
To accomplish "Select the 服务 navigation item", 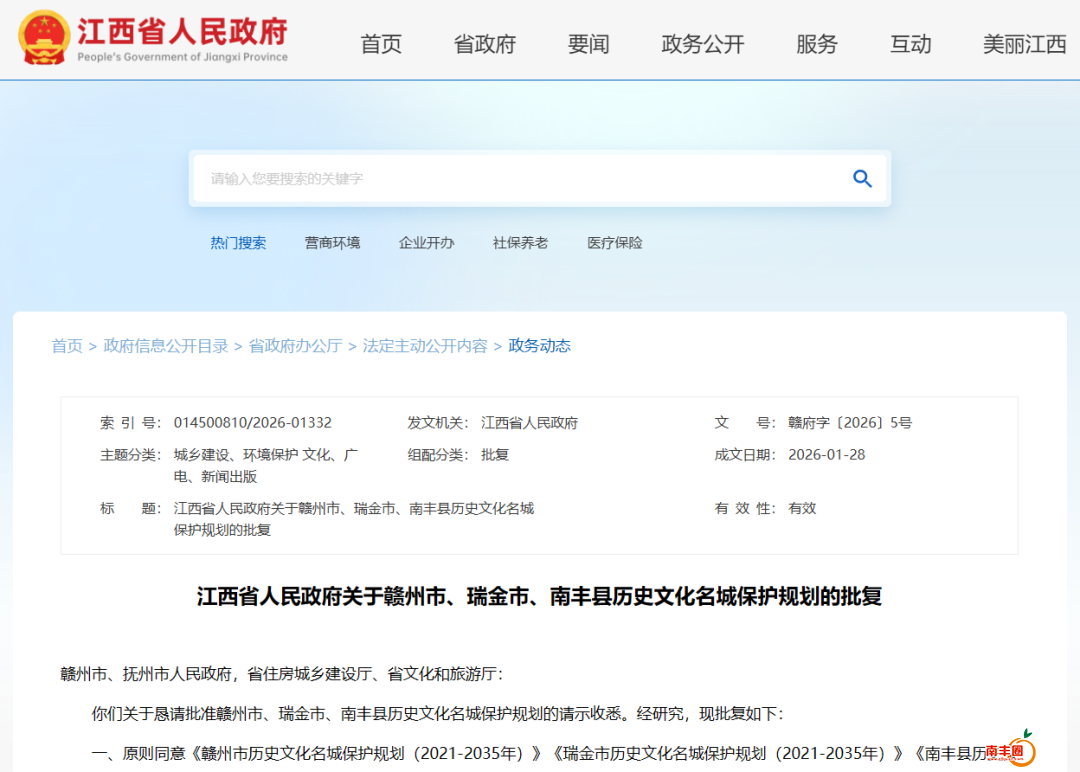I will coord(817,44).
